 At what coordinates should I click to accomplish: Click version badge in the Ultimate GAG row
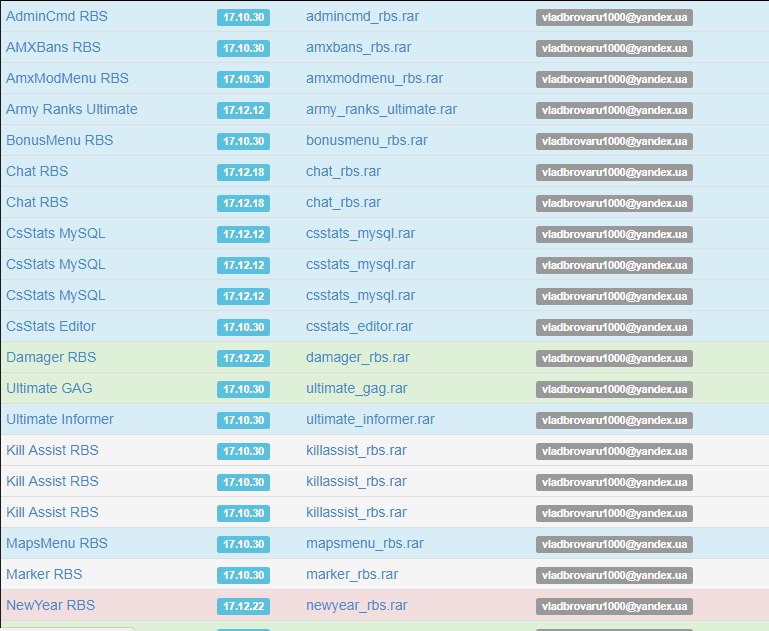[x=243, y=389]
